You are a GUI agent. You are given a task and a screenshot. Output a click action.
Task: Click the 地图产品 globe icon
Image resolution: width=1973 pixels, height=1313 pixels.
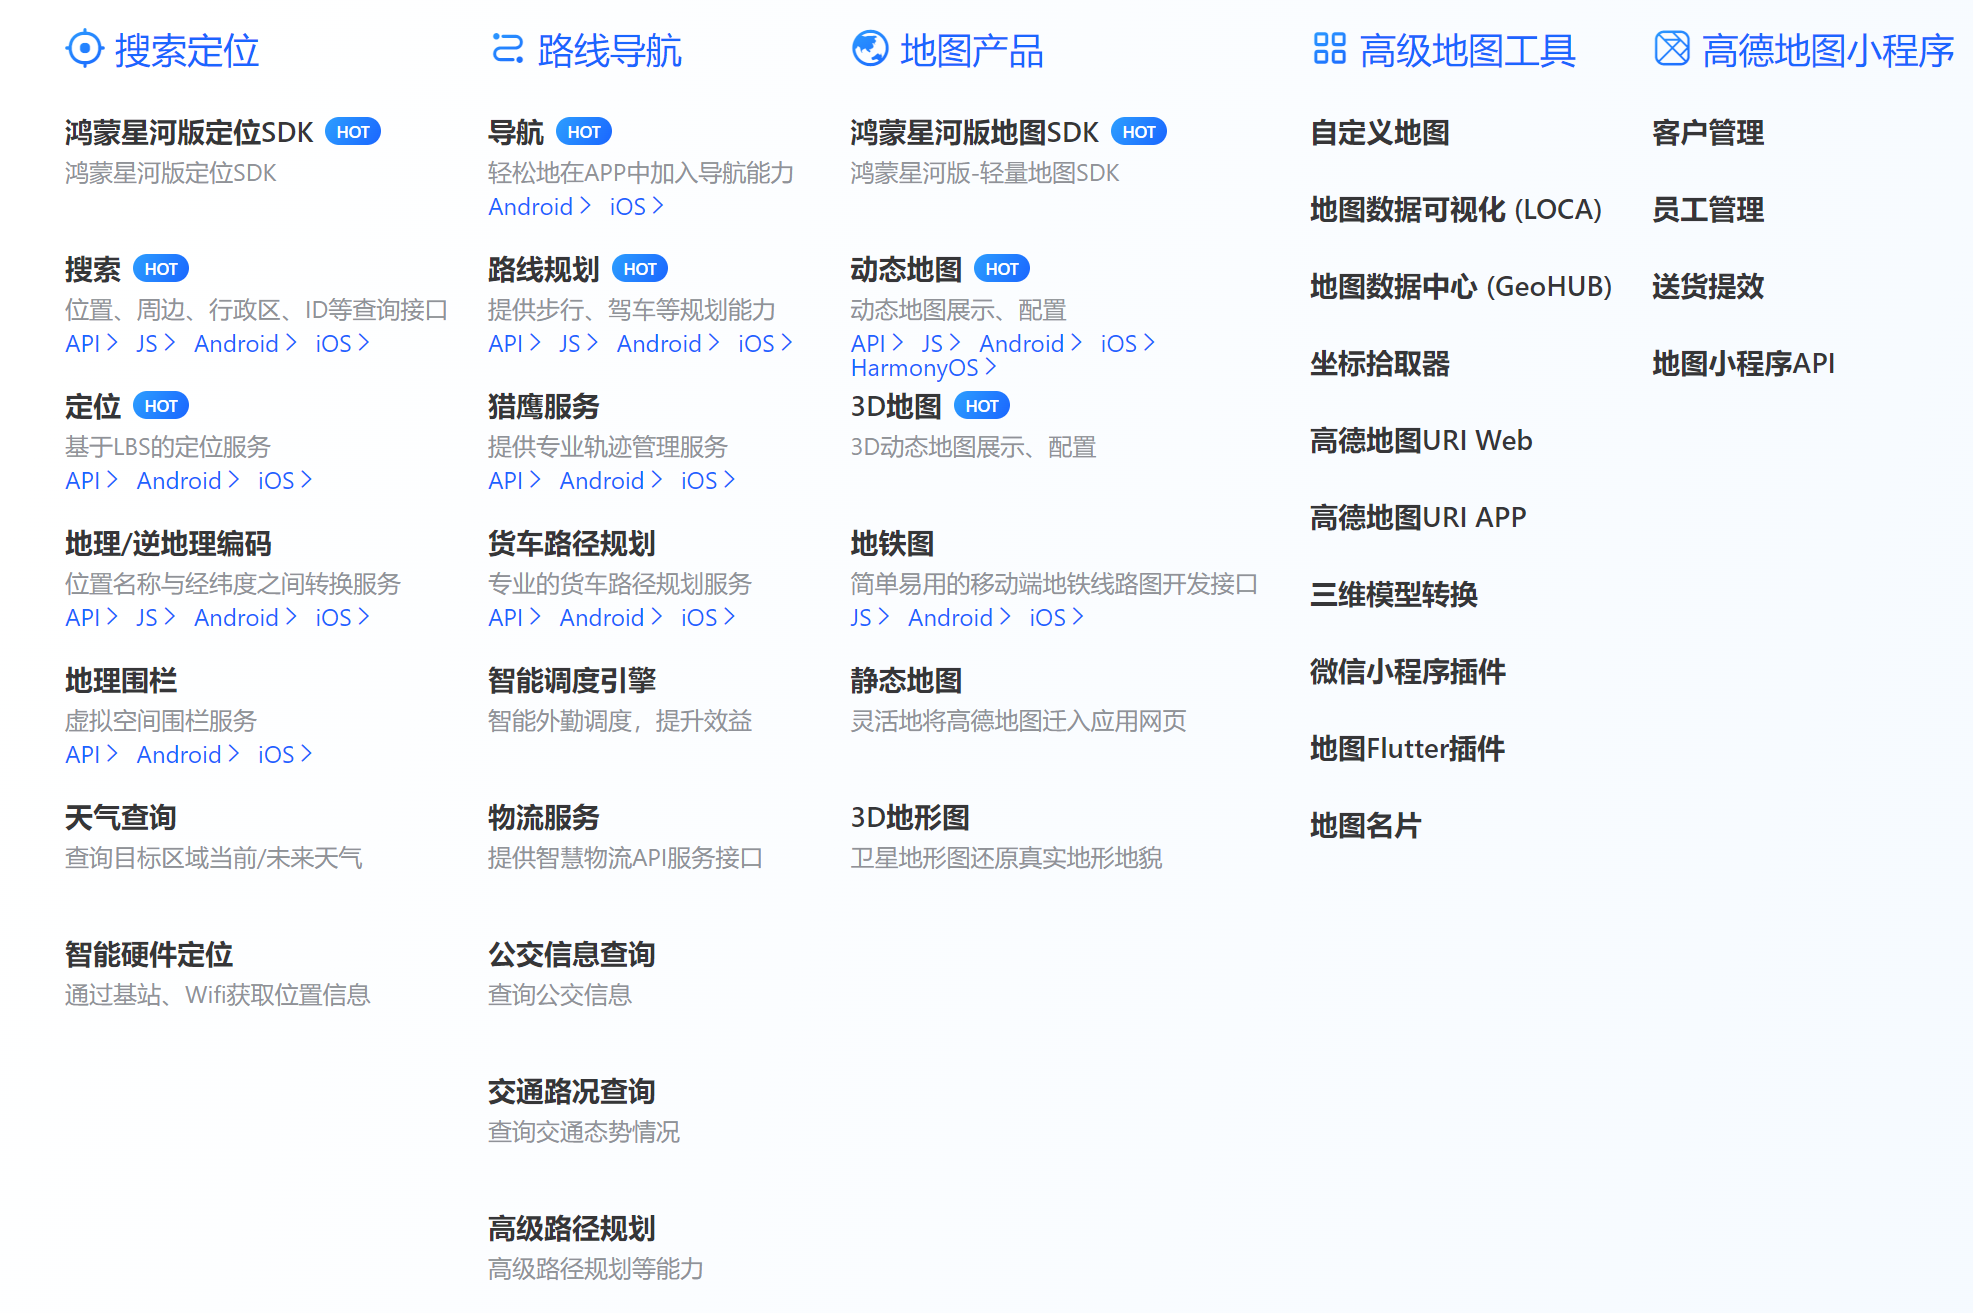click(869, 48)
